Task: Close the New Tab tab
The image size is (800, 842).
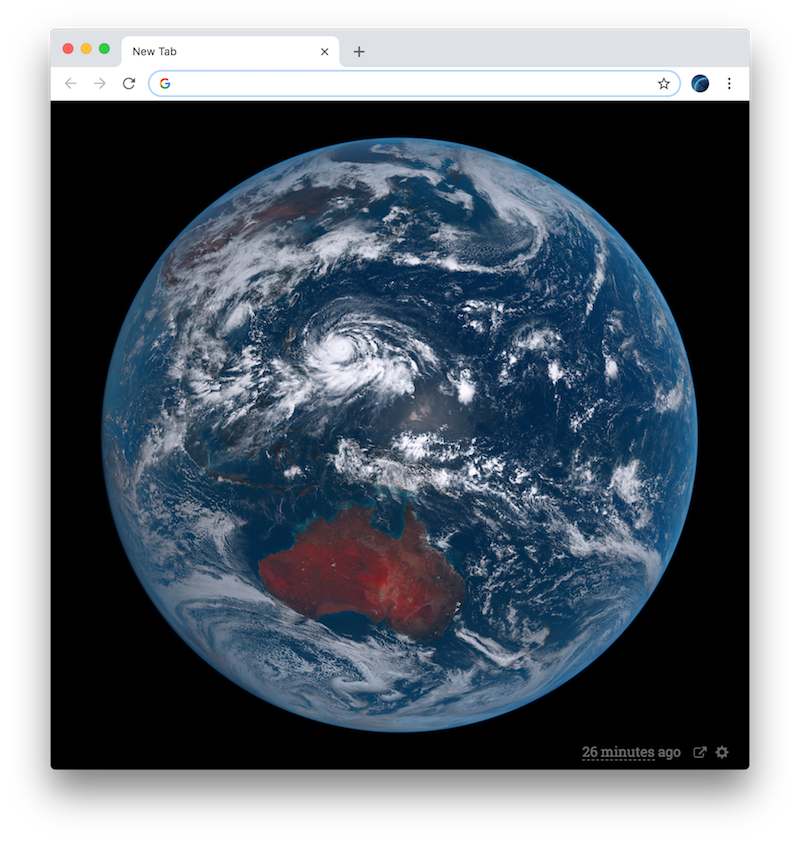Action: (x=324, y=52)
